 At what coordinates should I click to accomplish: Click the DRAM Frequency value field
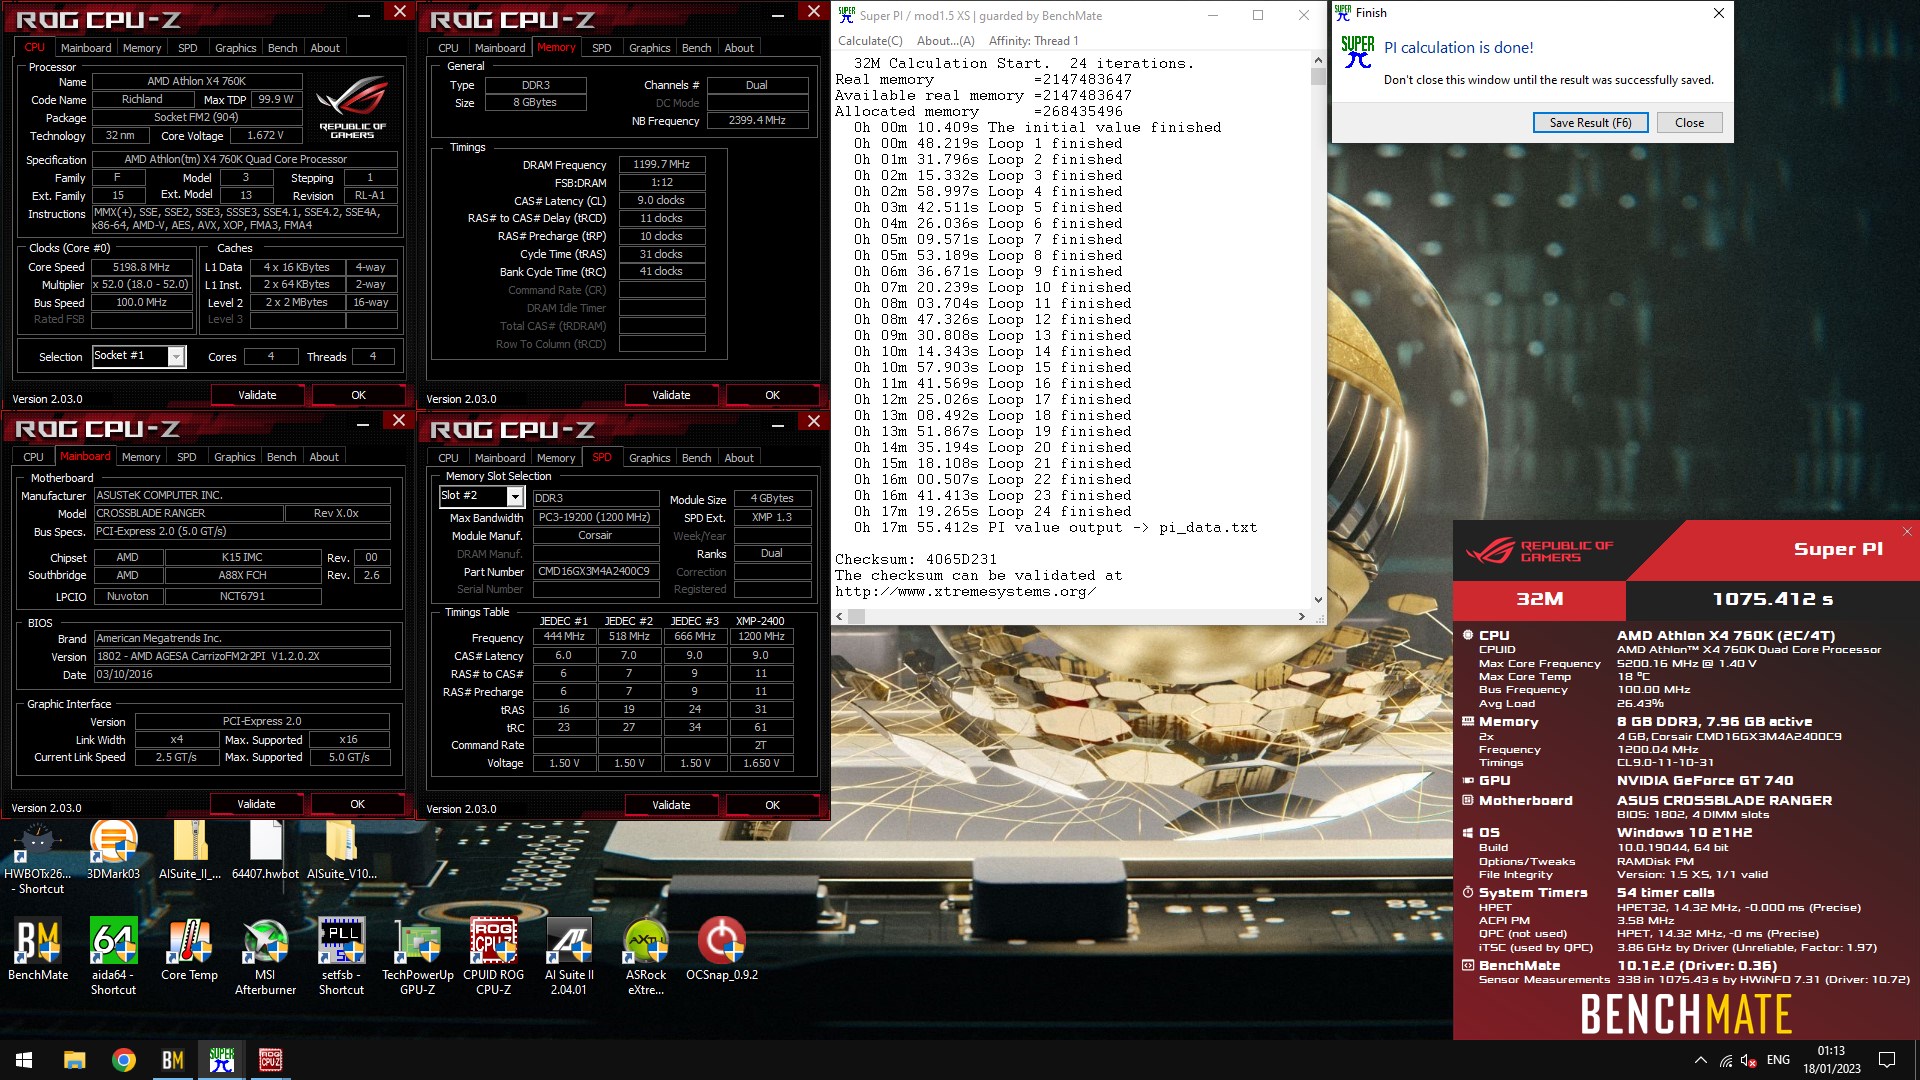661,164
